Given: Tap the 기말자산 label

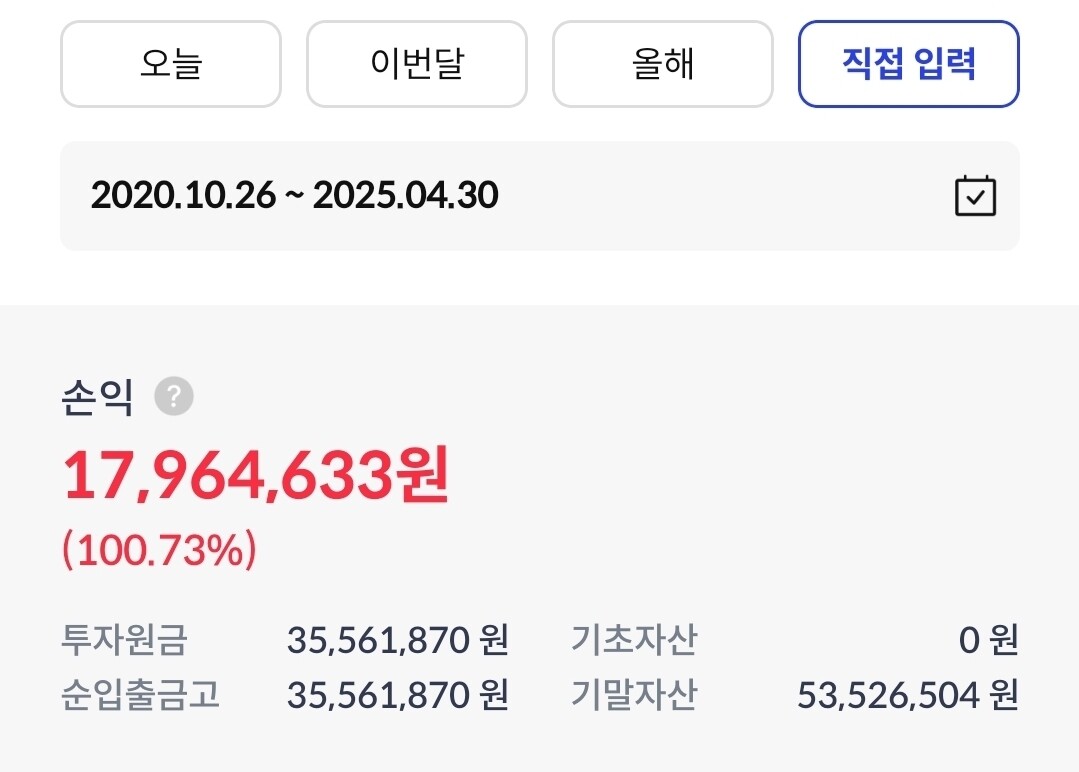Looking at the screenshot, I should click(x=633, y=695).
